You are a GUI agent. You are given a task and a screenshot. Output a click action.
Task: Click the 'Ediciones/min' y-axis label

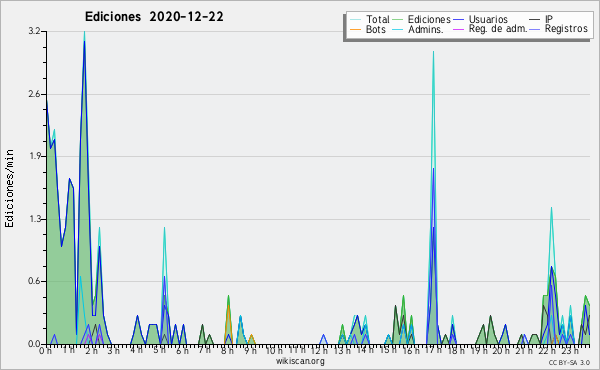pos(9,188)
